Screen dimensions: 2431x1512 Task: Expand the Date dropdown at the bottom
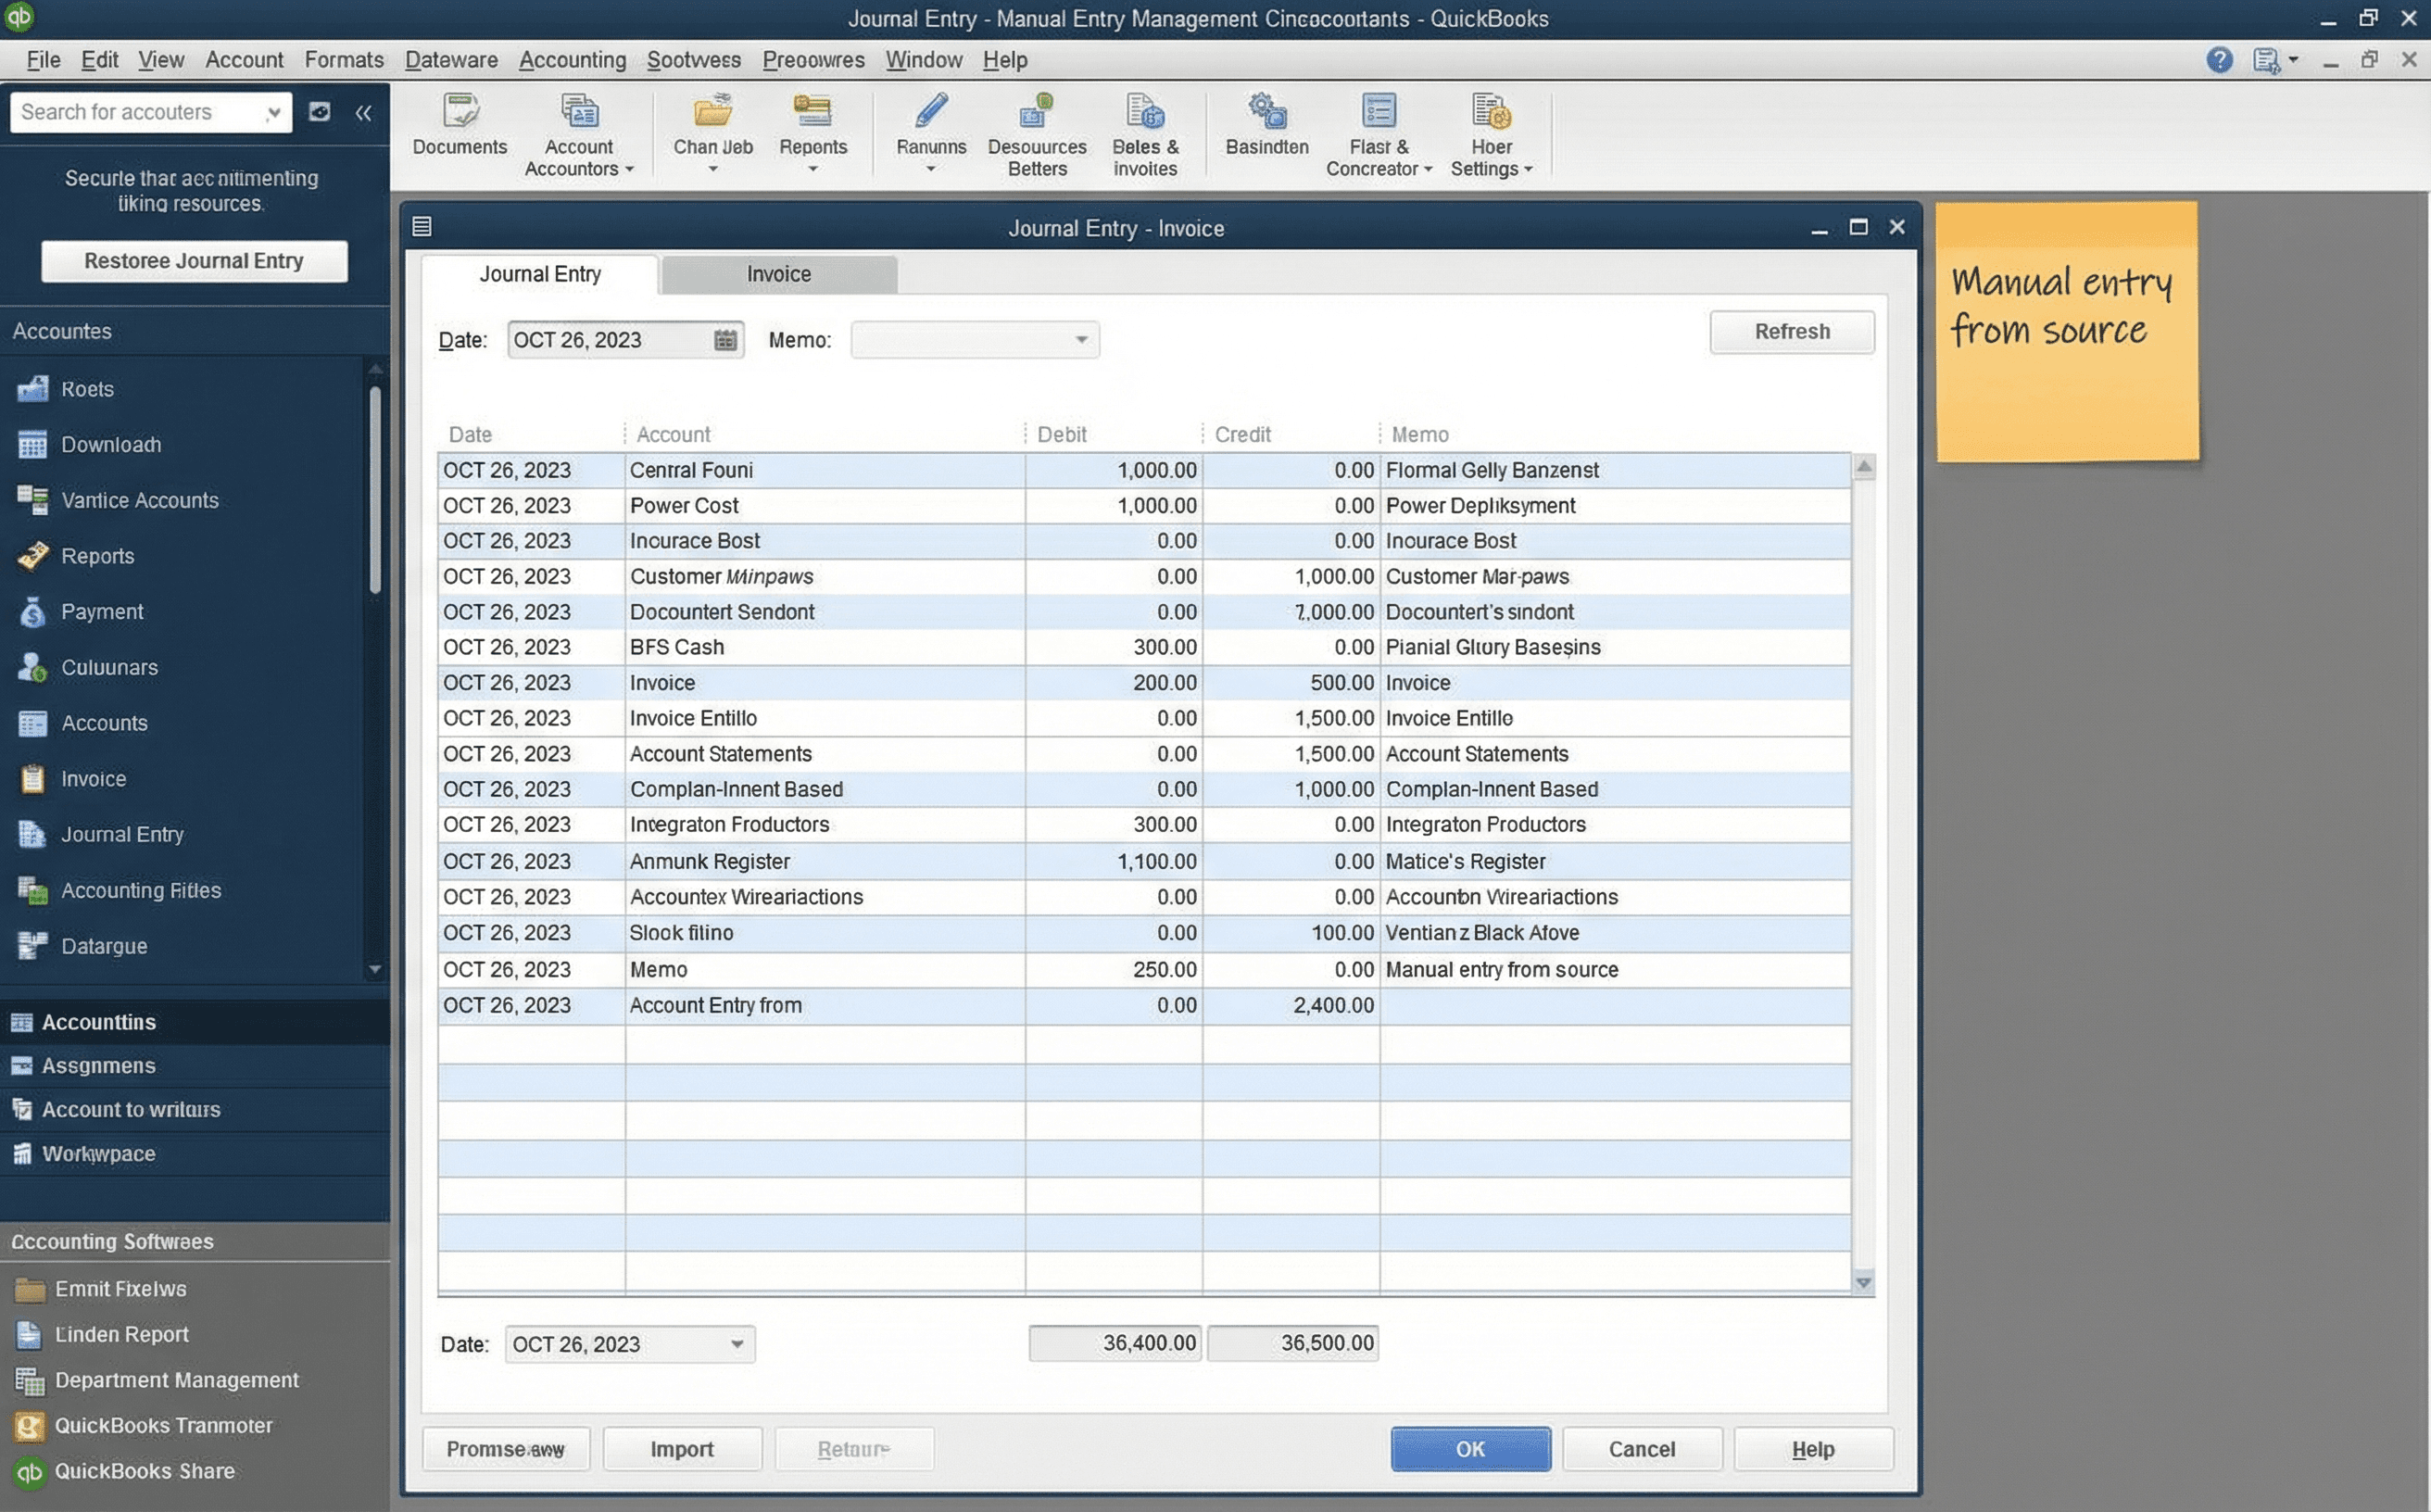tap(737, 1344)
